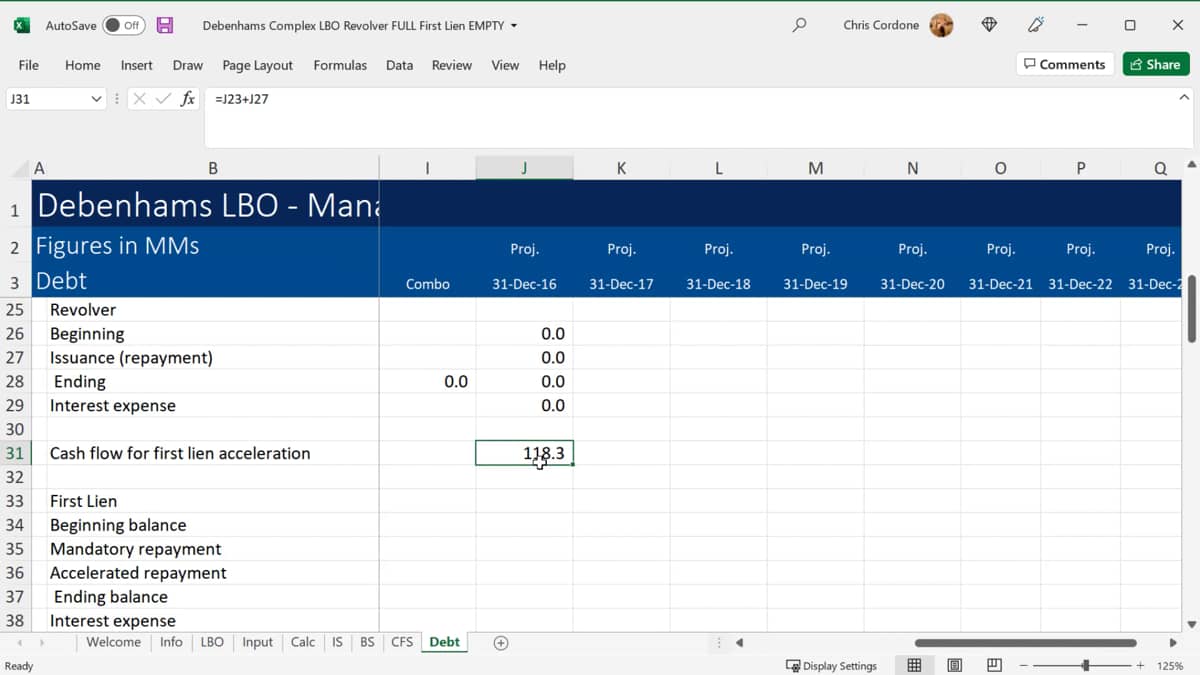Open Chris Cordone account avatar
Screen dimensions: 1200x675
(x=941, y=25)
